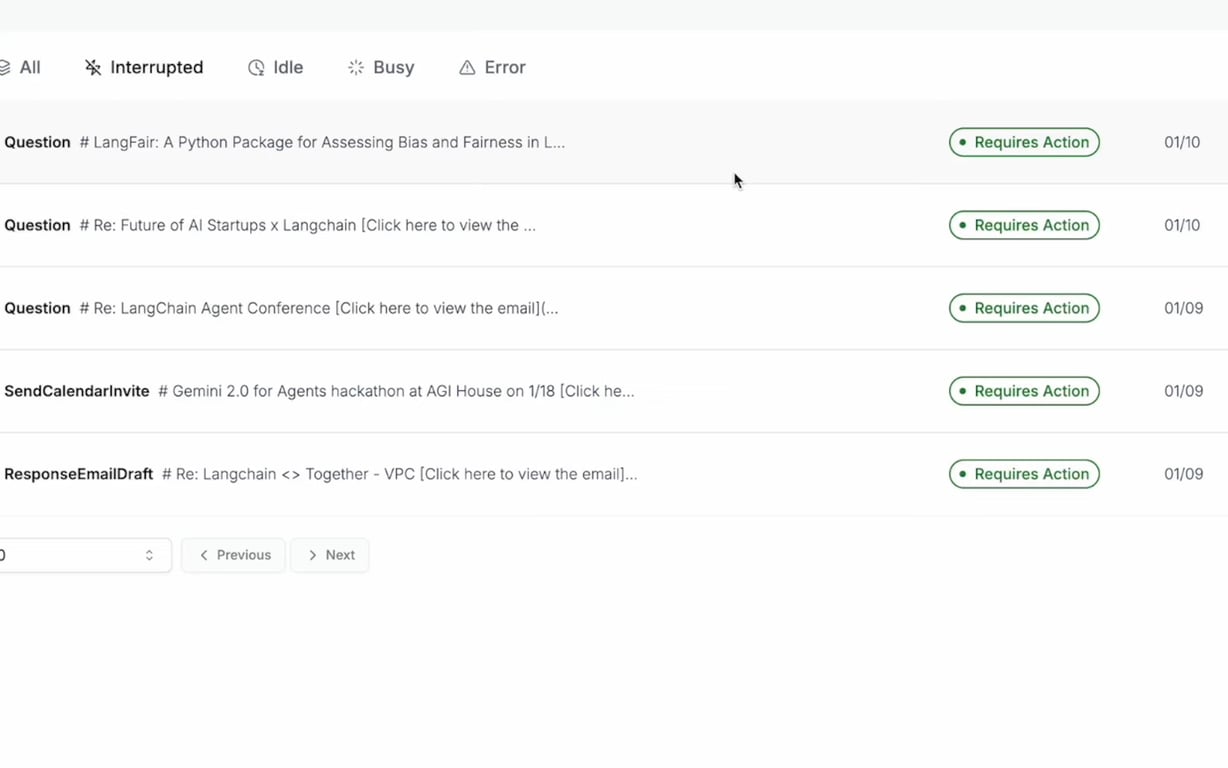Open the ResponseEmailDraft Together VPC thread

399,474
